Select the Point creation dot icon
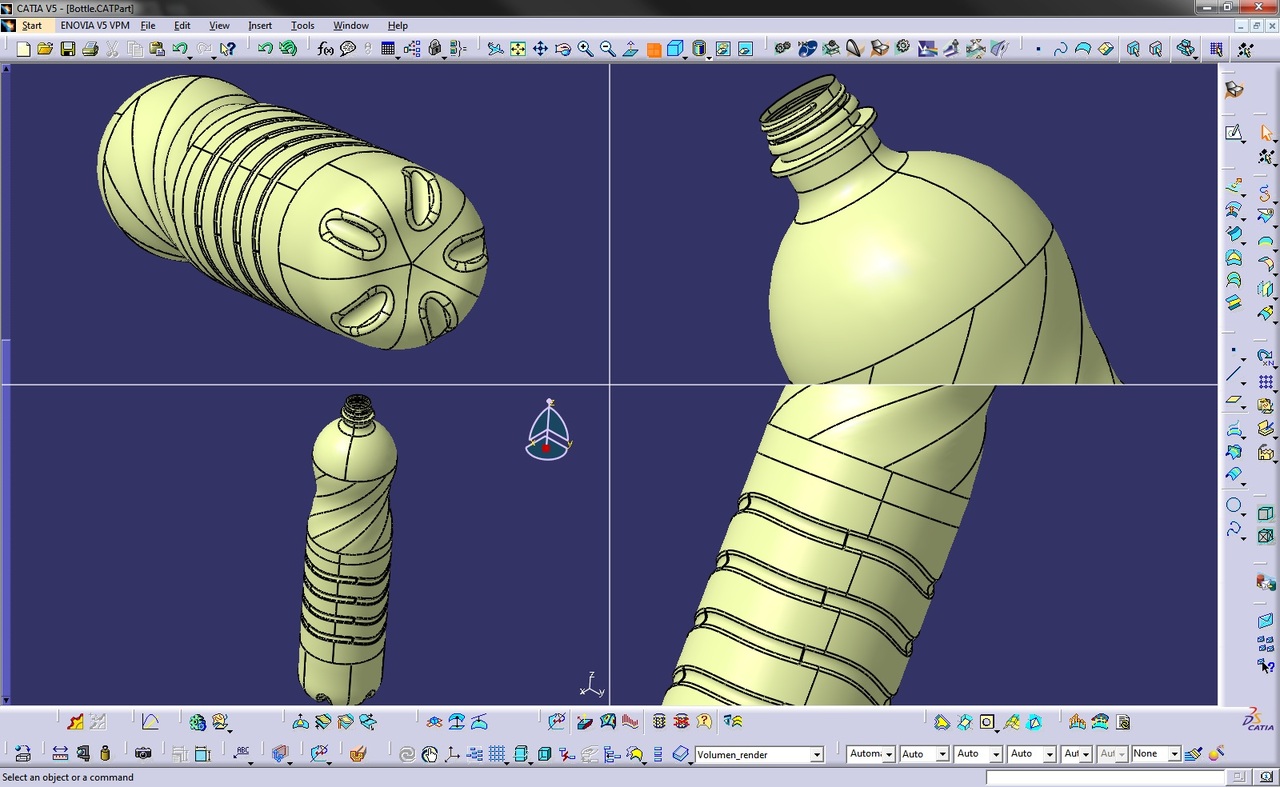The width and height of the screenshot is (1280, 787). coord(1038,49)
